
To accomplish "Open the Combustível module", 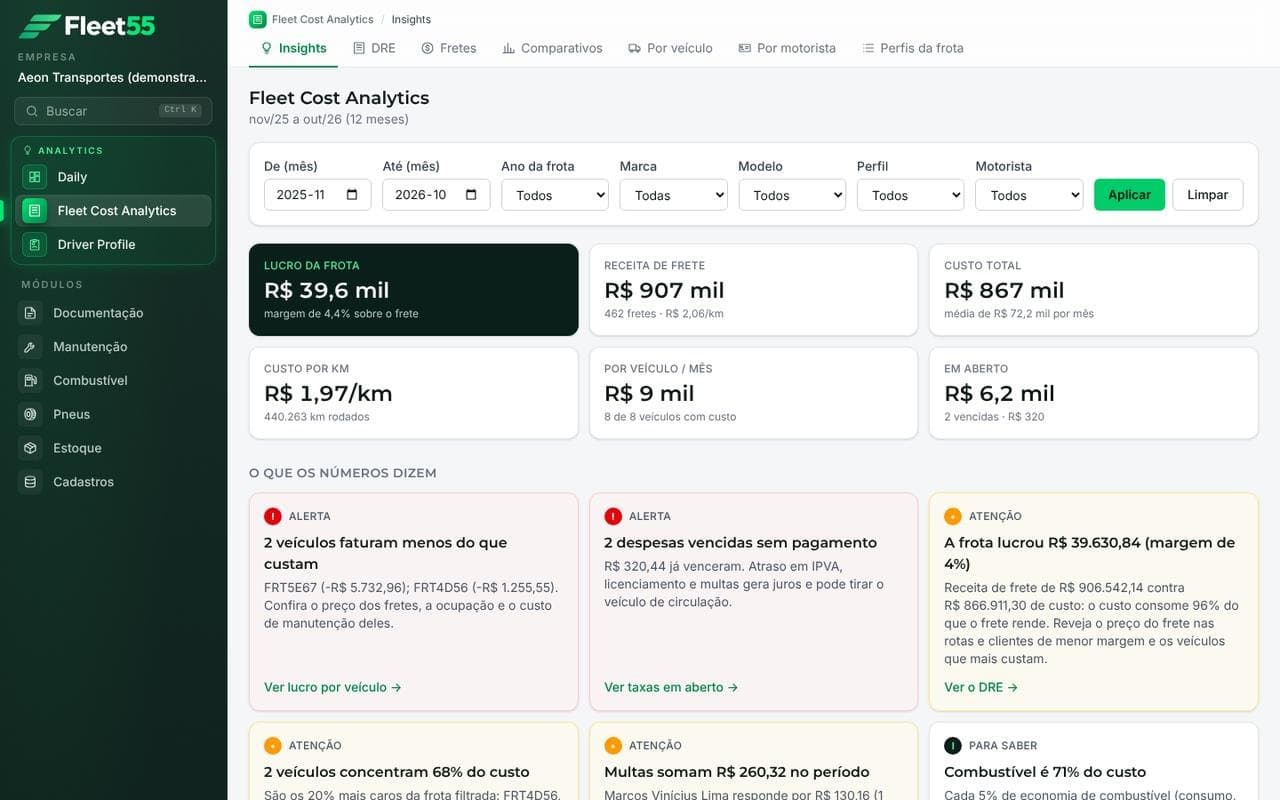I will [x=113, y=381].
